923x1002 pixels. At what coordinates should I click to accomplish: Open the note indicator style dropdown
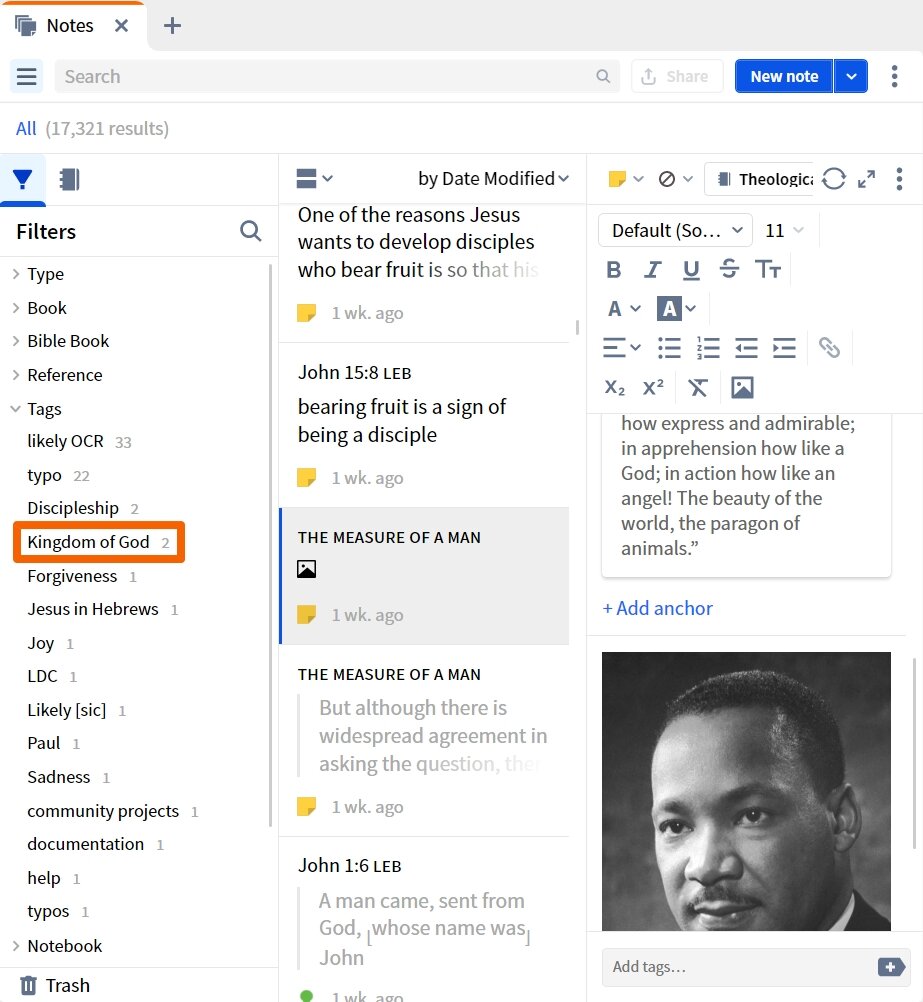(x=676, y=179)
